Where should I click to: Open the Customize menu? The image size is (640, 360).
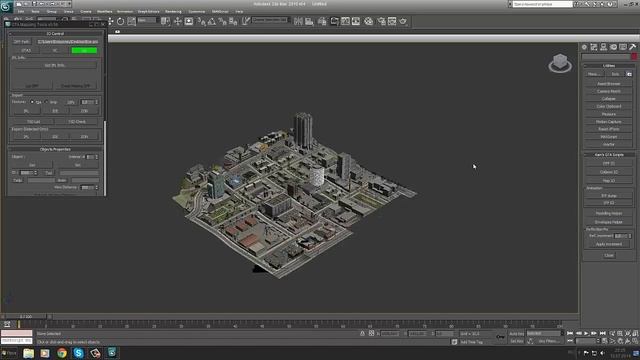click(x=197, y=11)
